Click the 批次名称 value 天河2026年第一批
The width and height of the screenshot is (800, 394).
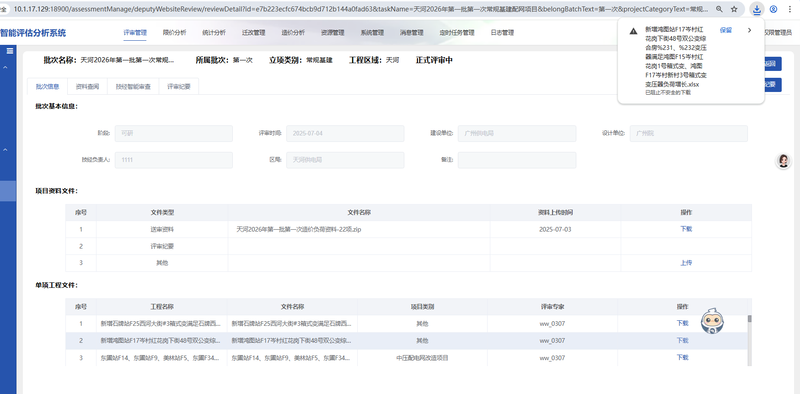pos(128,60)
